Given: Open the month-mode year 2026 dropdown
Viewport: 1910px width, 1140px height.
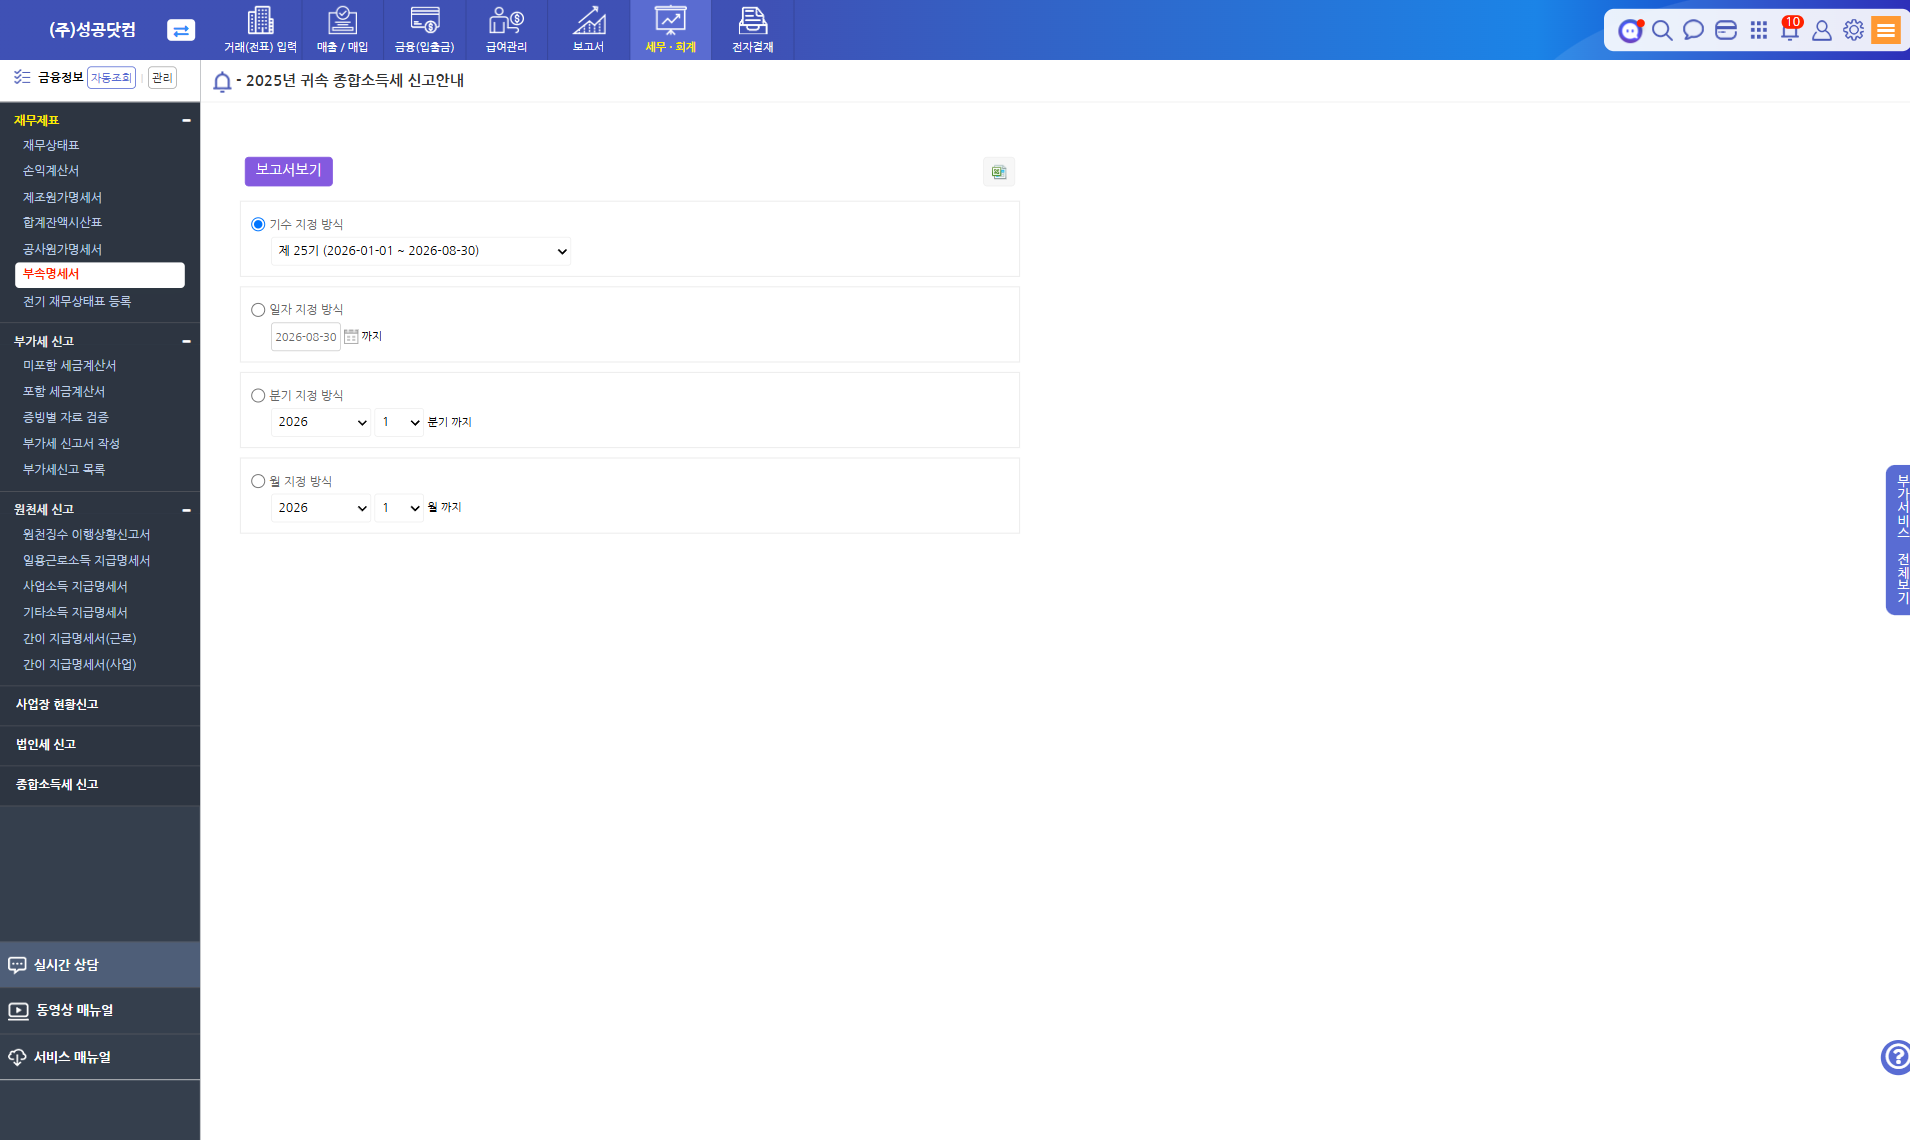Looking at the screenshot, I should click(x=320, y=508).
